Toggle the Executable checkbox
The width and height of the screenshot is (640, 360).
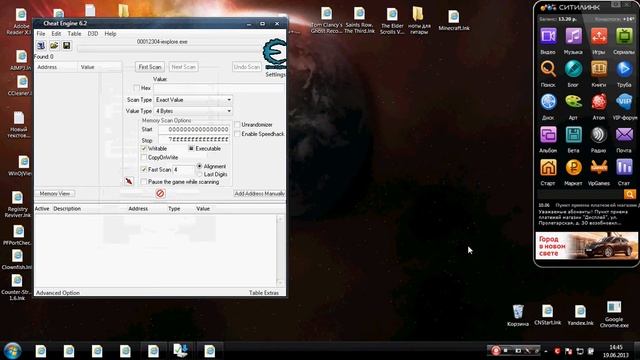(x=191, y=149)
